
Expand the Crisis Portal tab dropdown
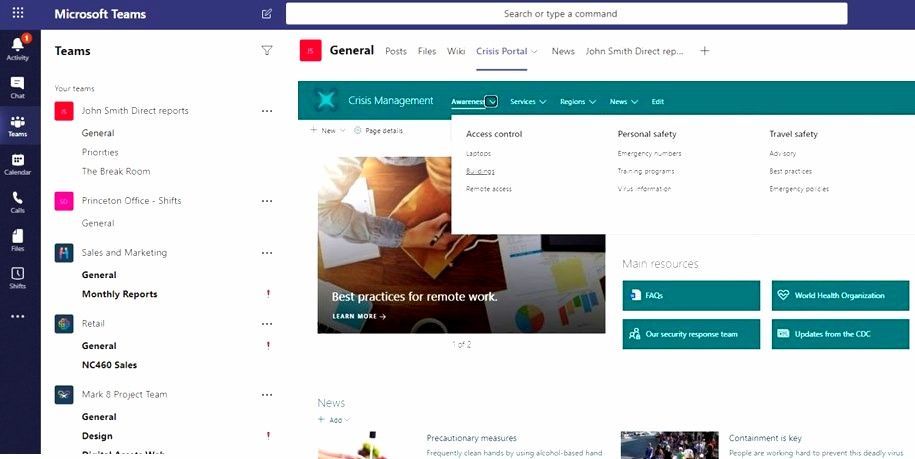pos(534,51)
